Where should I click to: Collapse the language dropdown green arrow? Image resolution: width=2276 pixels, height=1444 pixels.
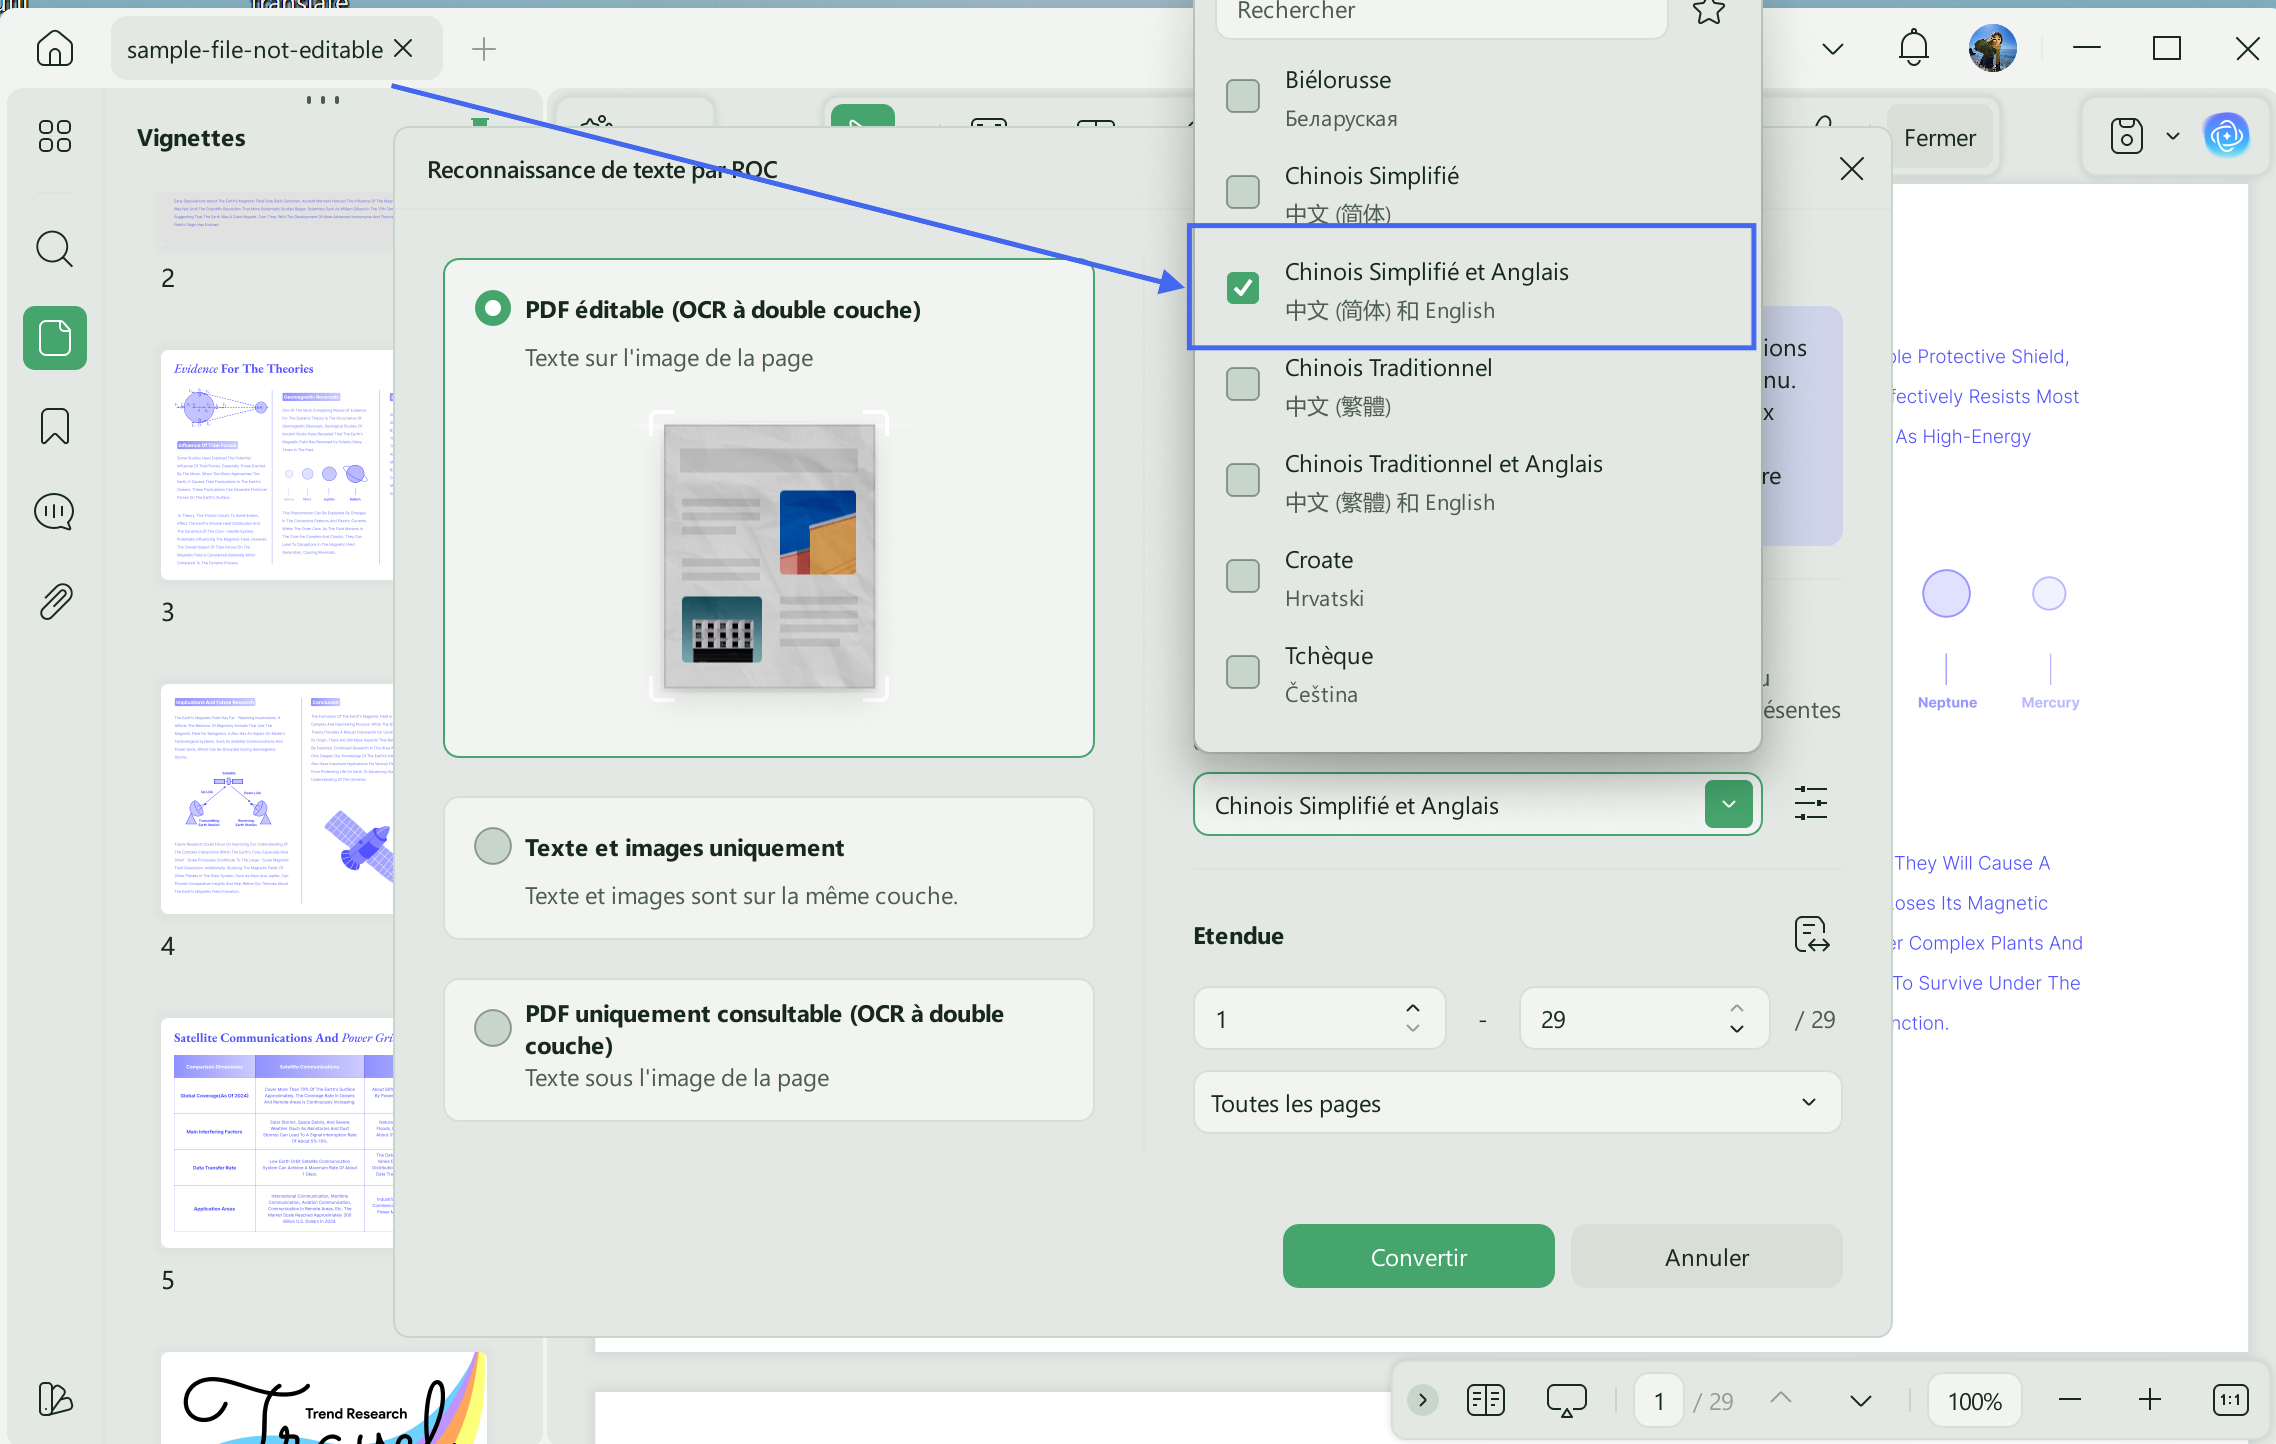pos(1729,804)
